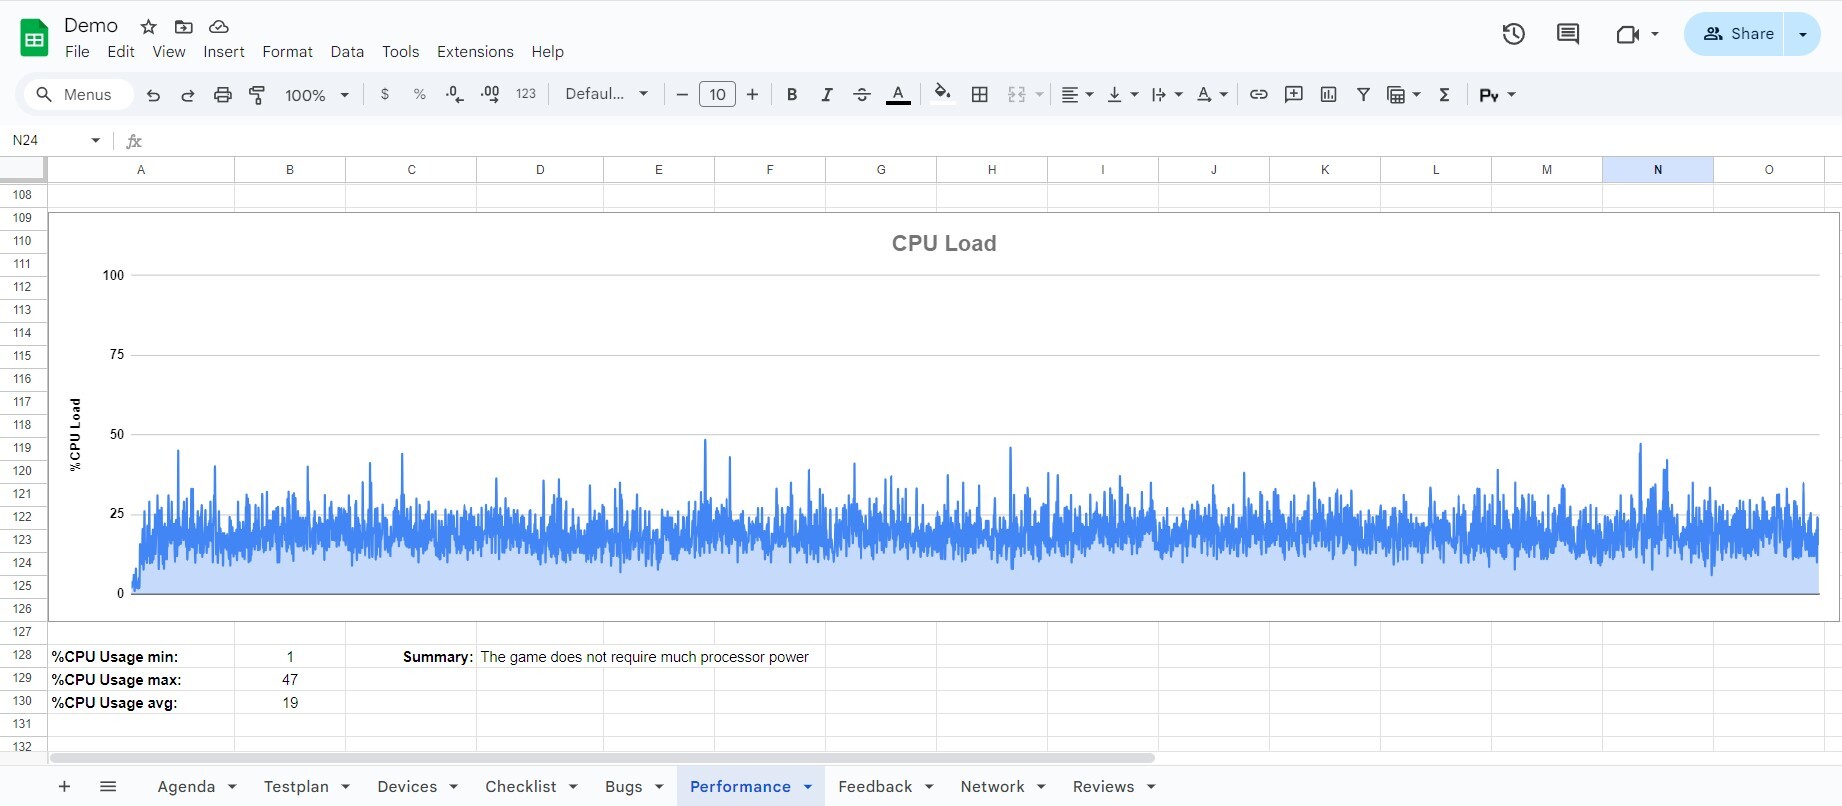Click the insert chart icon
1842x806 pixels.
tap(1328, 94)
